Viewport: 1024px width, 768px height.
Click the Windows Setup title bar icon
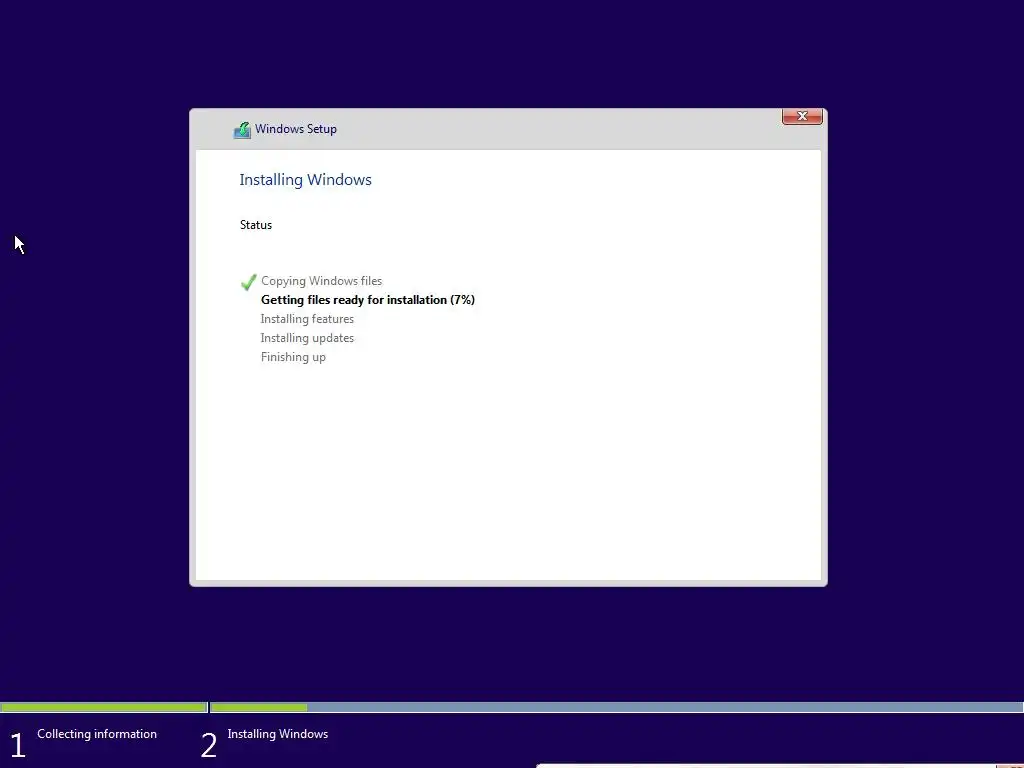(242, 130)
